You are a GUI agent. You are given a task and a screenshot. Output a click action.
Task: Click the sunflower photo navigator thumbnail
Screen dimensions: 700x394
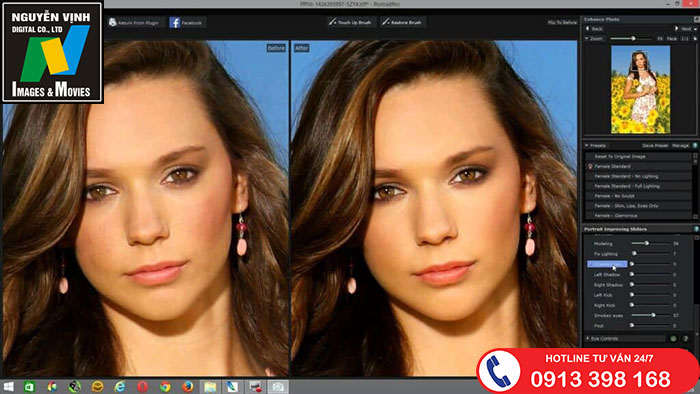coord(640,89)
